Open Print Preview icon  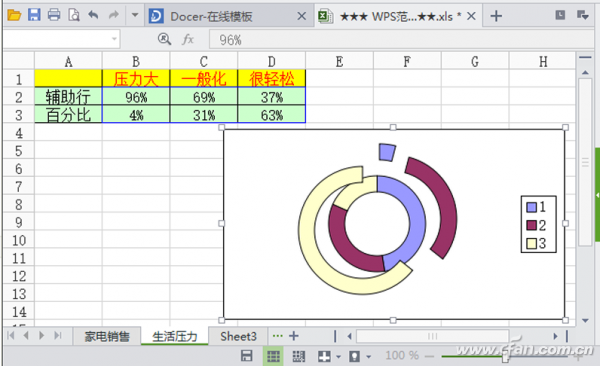coord(74,15)
